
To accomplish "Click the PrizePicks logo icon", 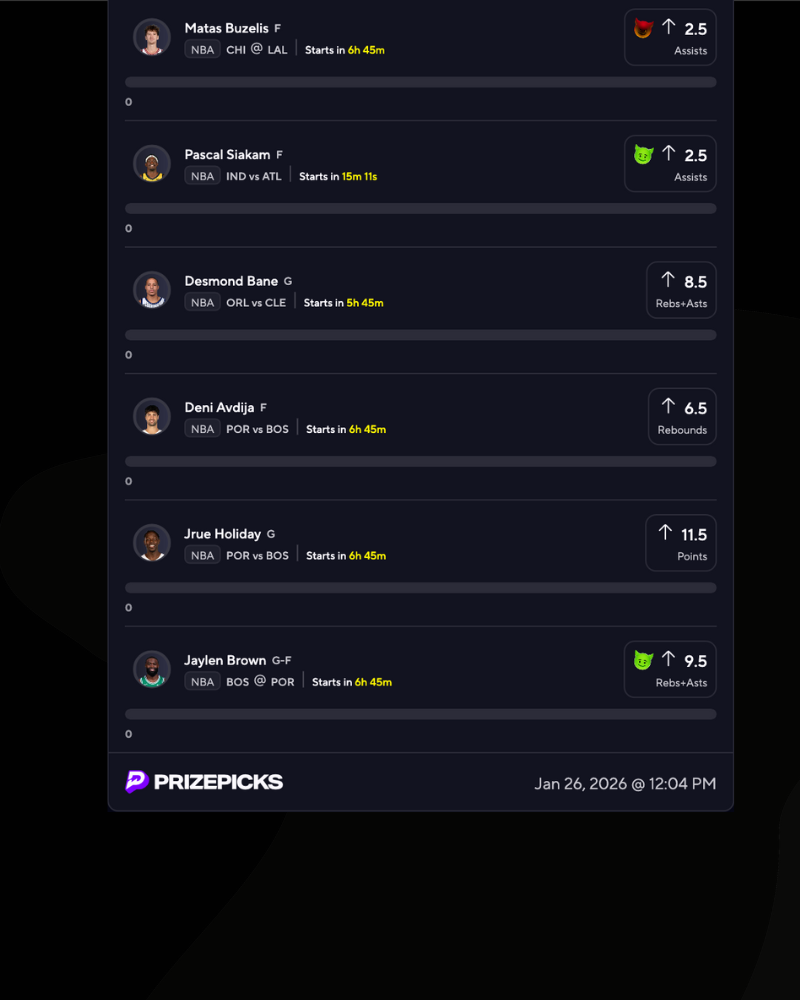I will (137, 781).
